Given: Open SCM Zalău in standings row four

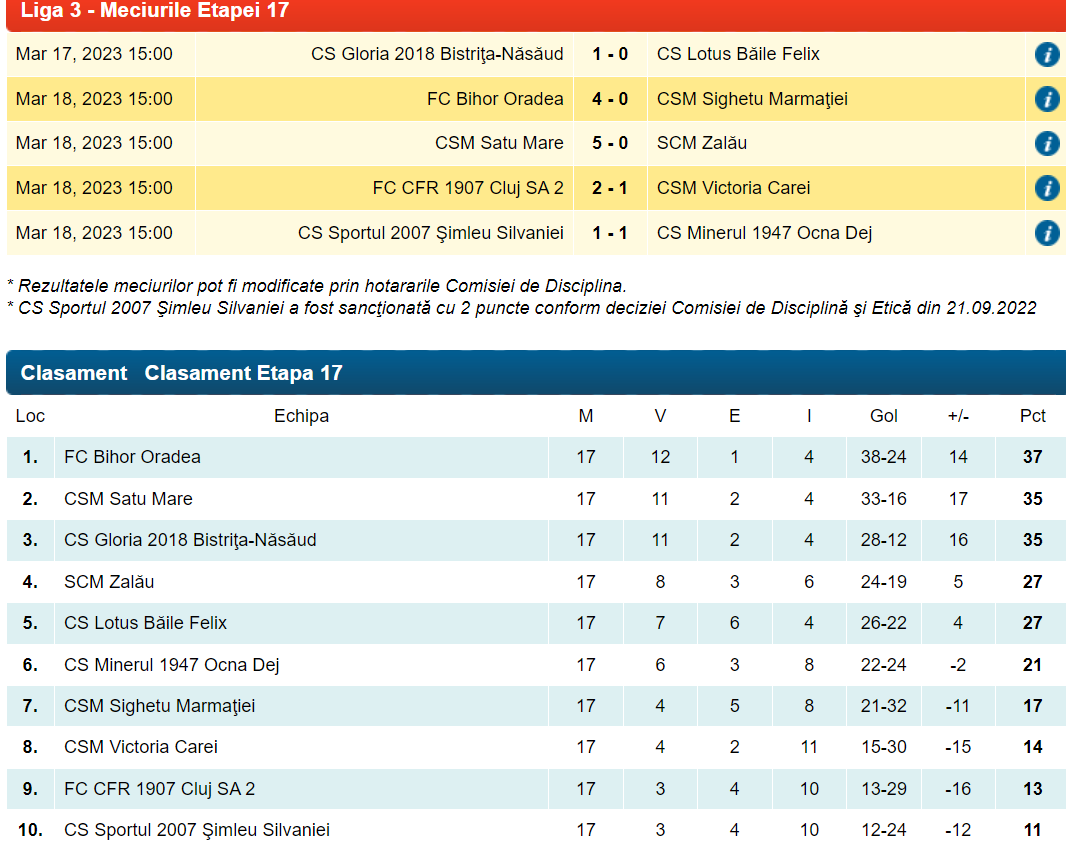Looking at the screenshot, I should (109, 582).
